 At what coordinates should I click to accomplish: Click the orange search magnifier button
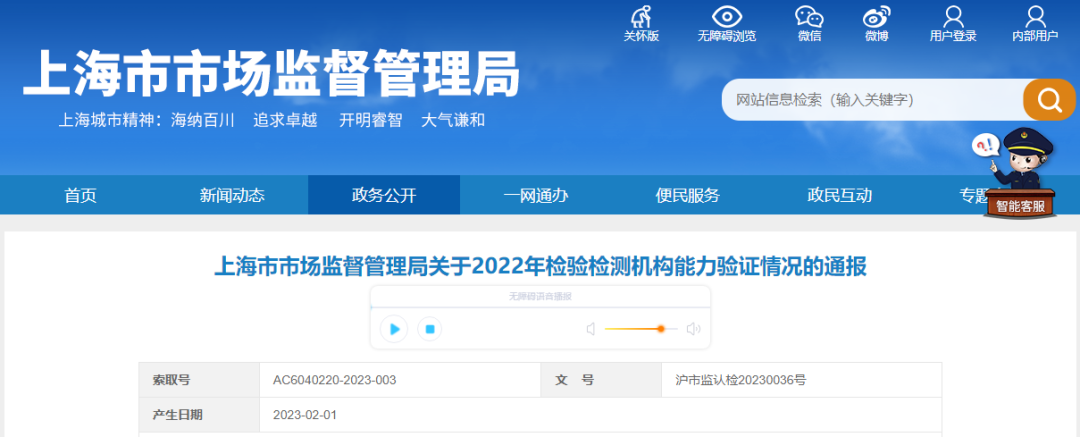1049,100
